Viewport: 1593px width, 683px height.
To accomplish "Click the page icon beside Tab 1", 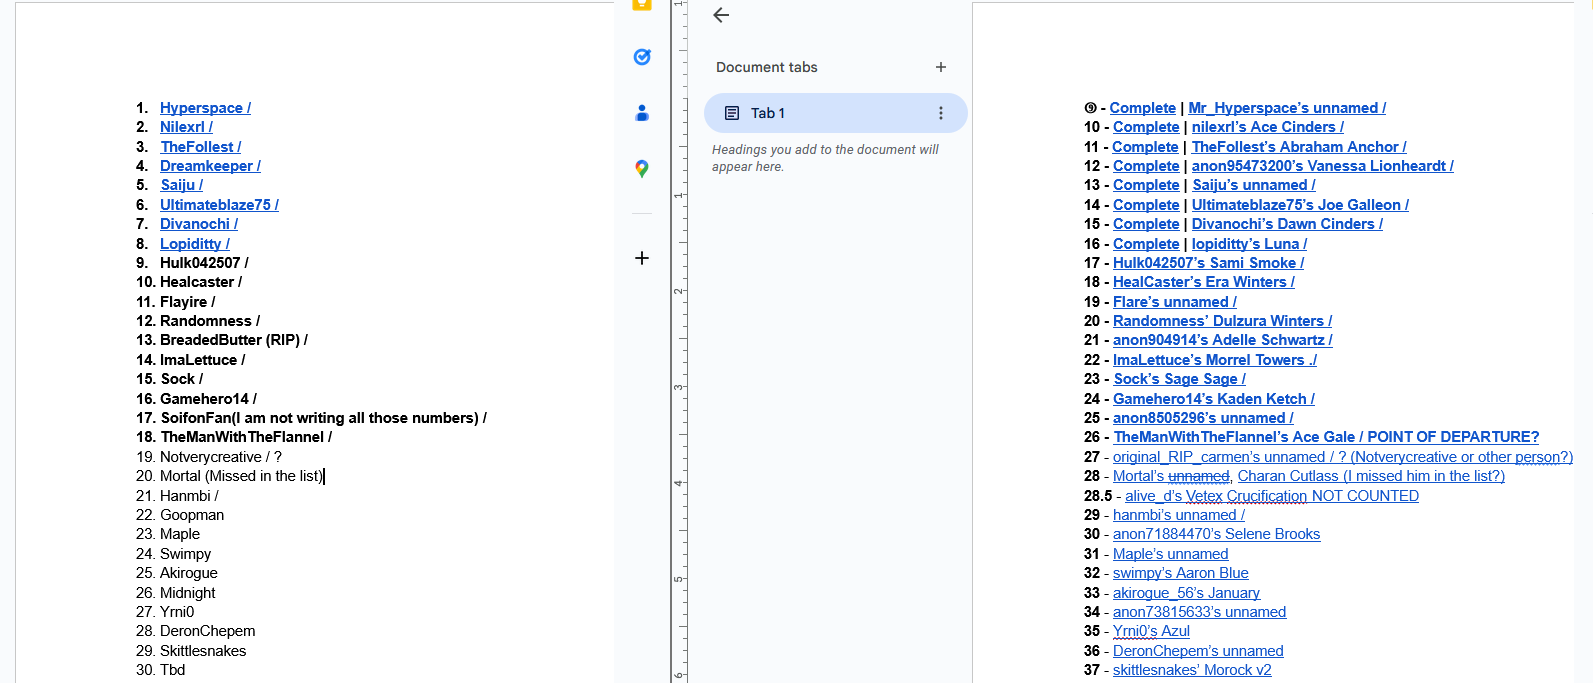I will 732,113.
